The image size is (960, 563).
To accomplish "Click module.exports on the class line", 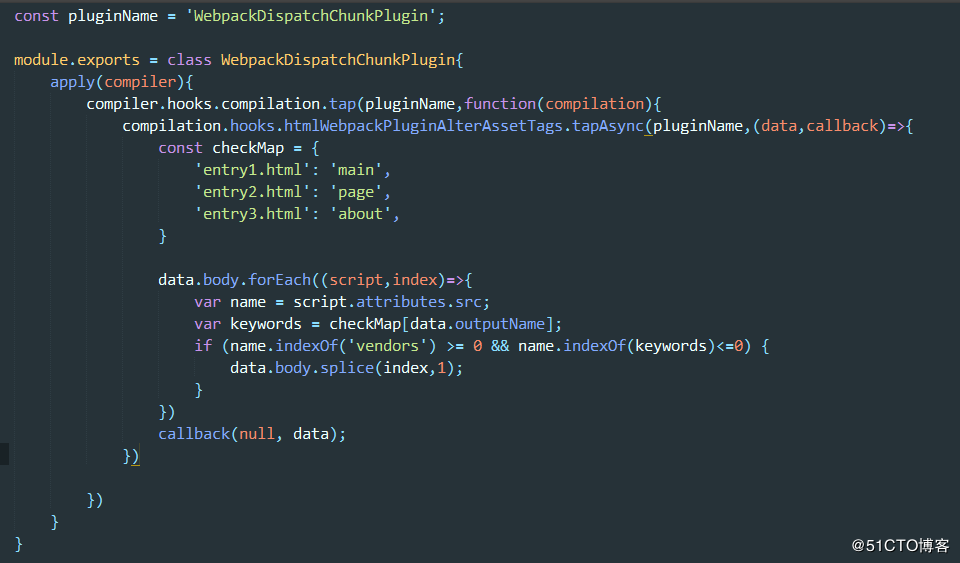I will pyautogui.click(x=77, y=60).
